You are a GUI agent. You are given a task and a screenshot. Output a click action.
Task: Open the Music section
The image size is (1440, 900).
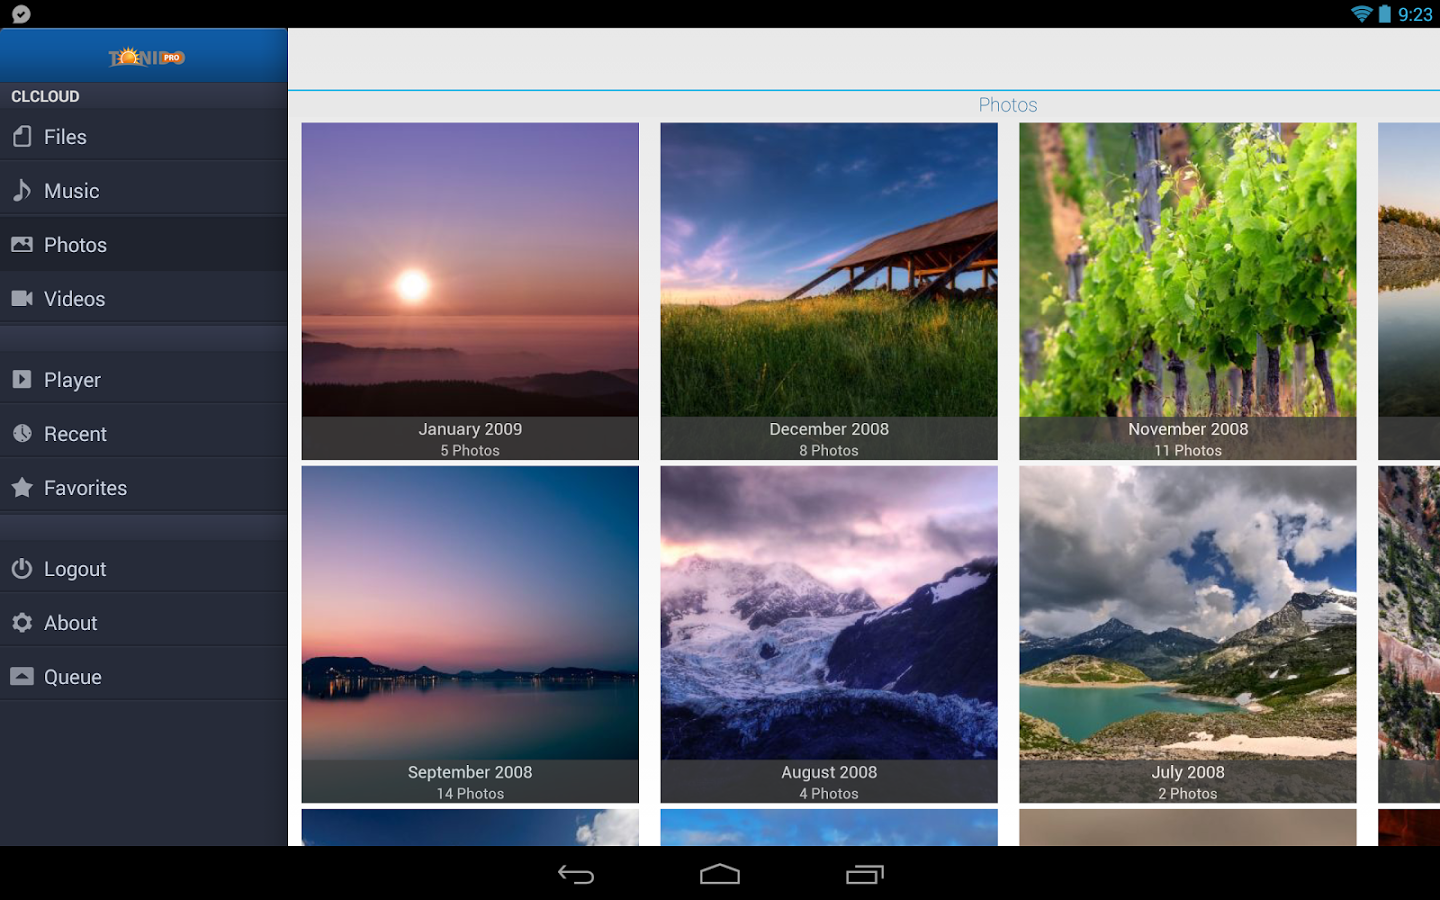pyautogui.click(x=143, y=191)
